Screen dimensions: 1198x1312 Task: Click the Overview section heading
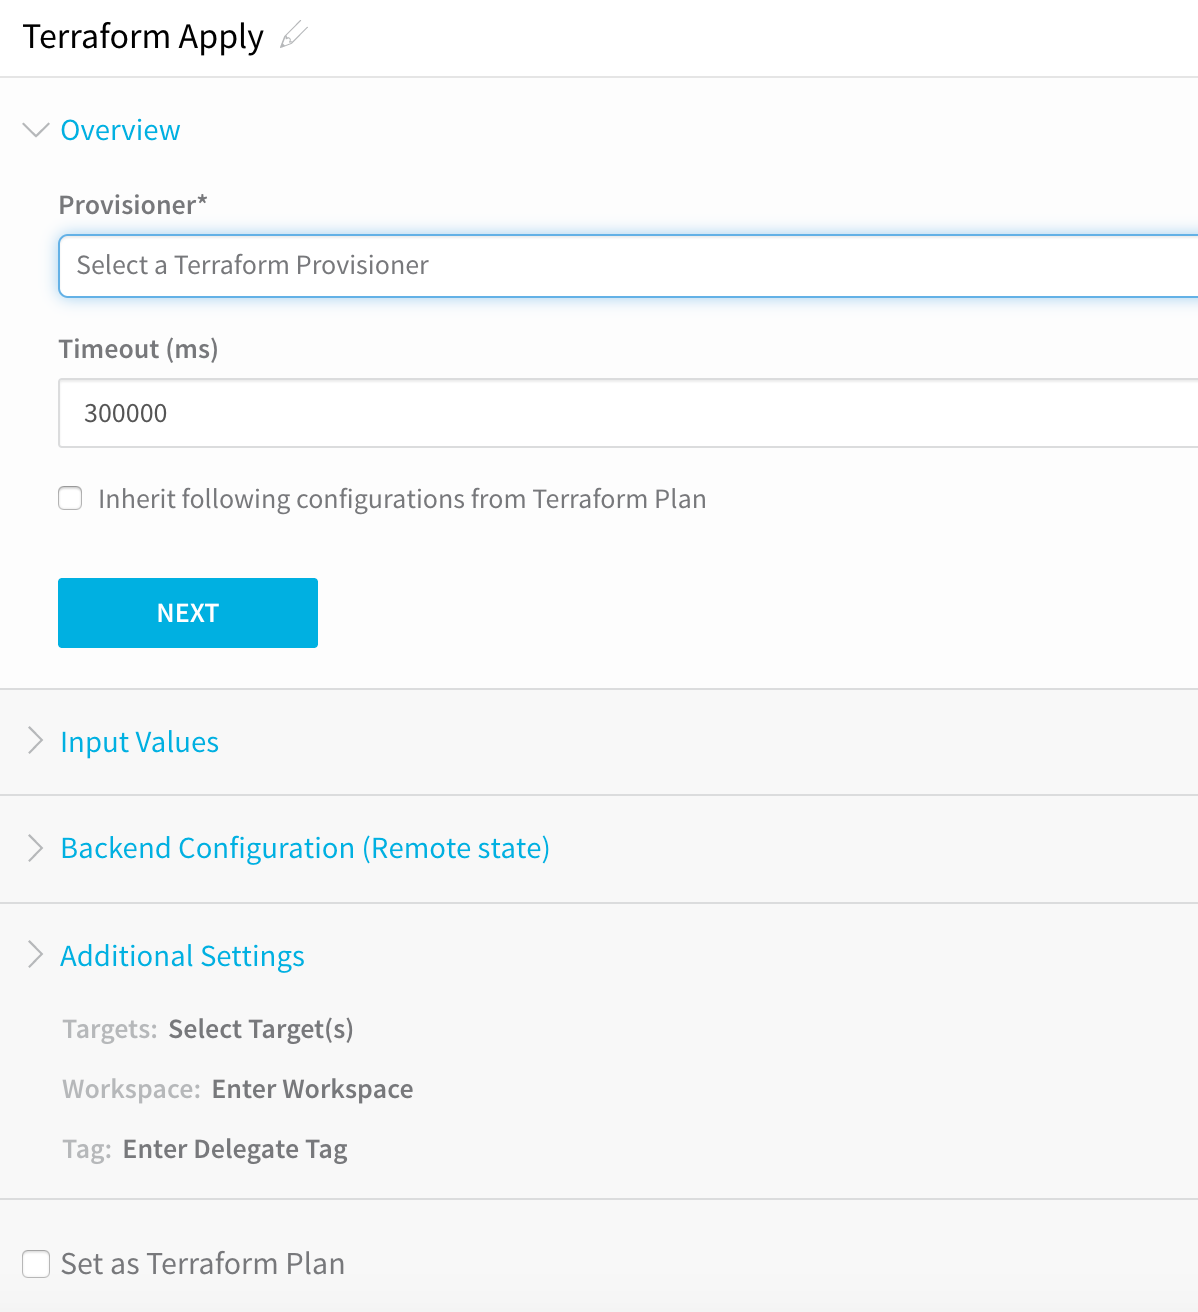[120, 130]
